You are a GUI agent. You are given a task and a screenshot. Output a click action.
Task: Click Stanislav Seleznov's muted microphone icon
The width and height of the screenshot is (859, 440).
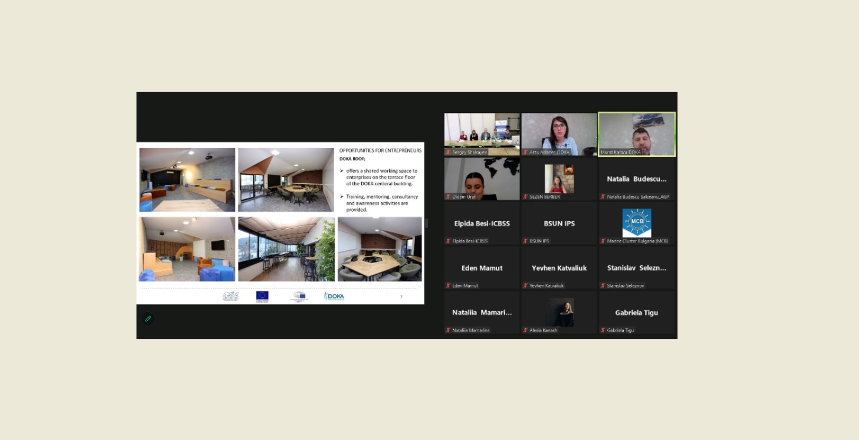pyautogui.click(x=603, y=285)
